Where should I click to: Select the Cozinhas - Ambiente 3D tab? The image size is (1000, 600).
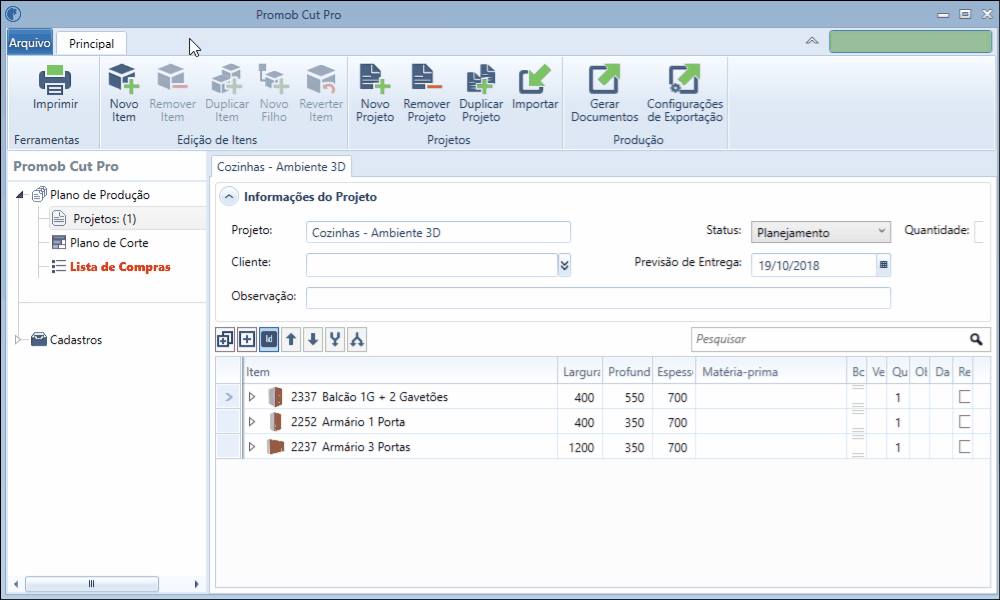click(x=281, y=166)
